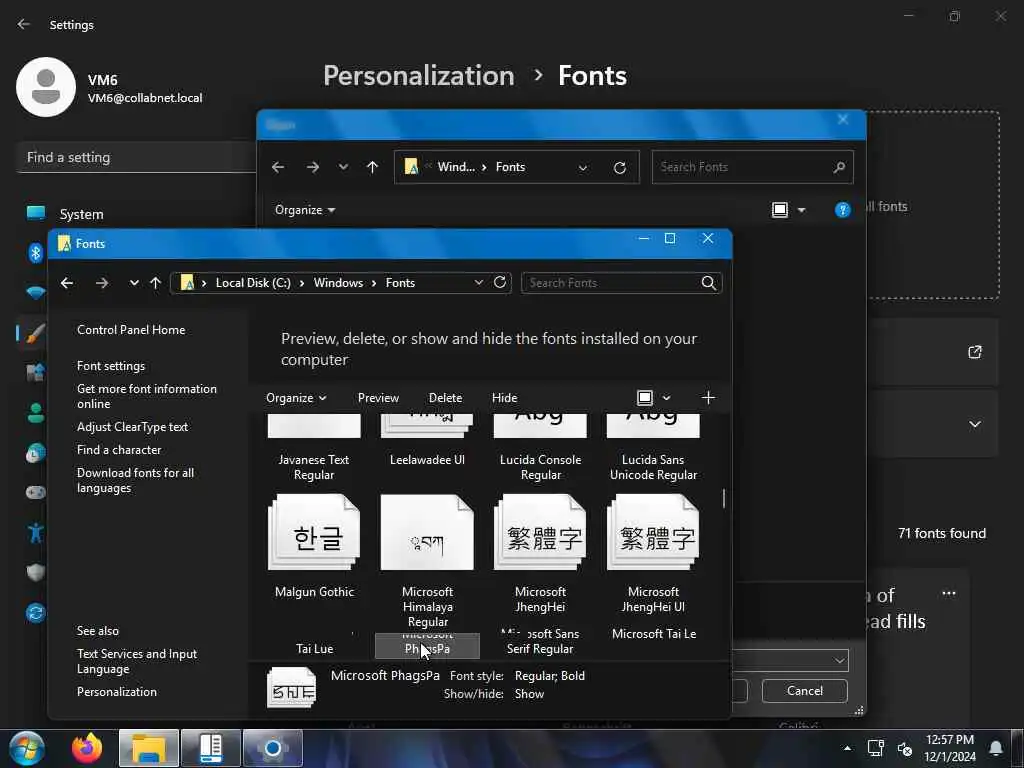1024x768 pixels.
Task: Click the search magnifier icon in the Fonts window
Action: (x=709, y=283)
